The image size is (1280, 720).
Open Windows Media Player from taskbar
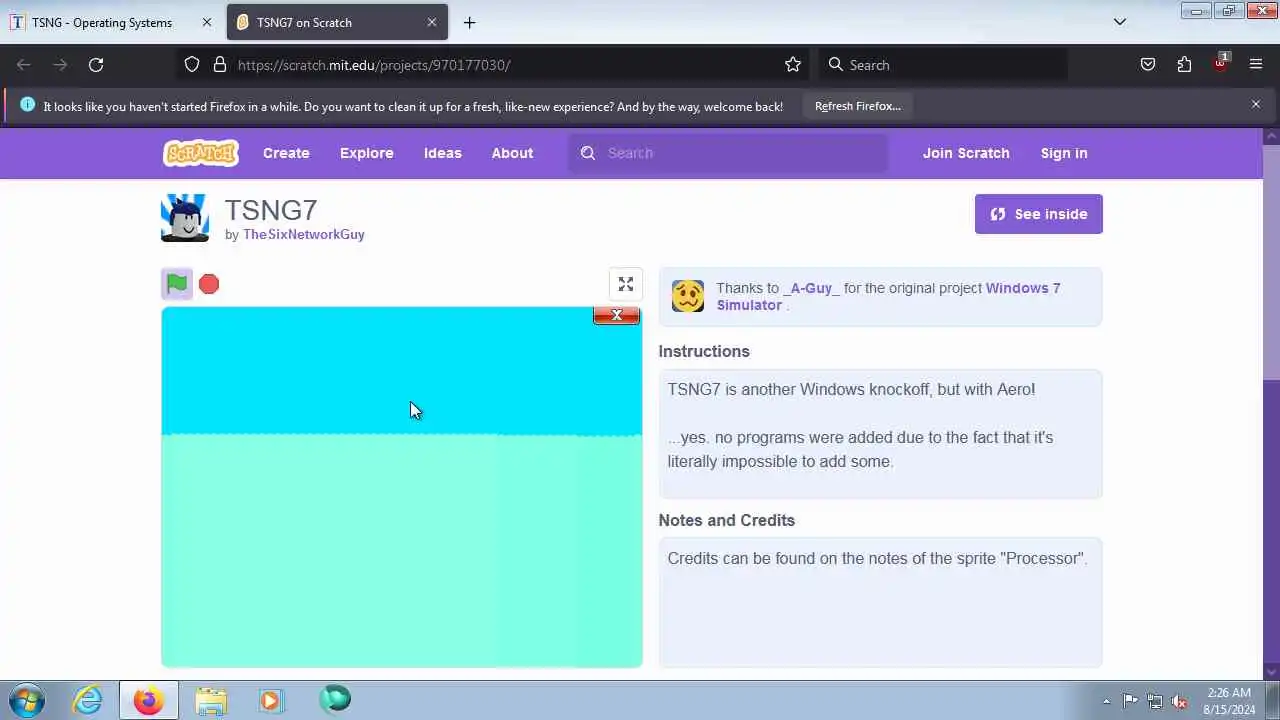[x=271, y=700]
